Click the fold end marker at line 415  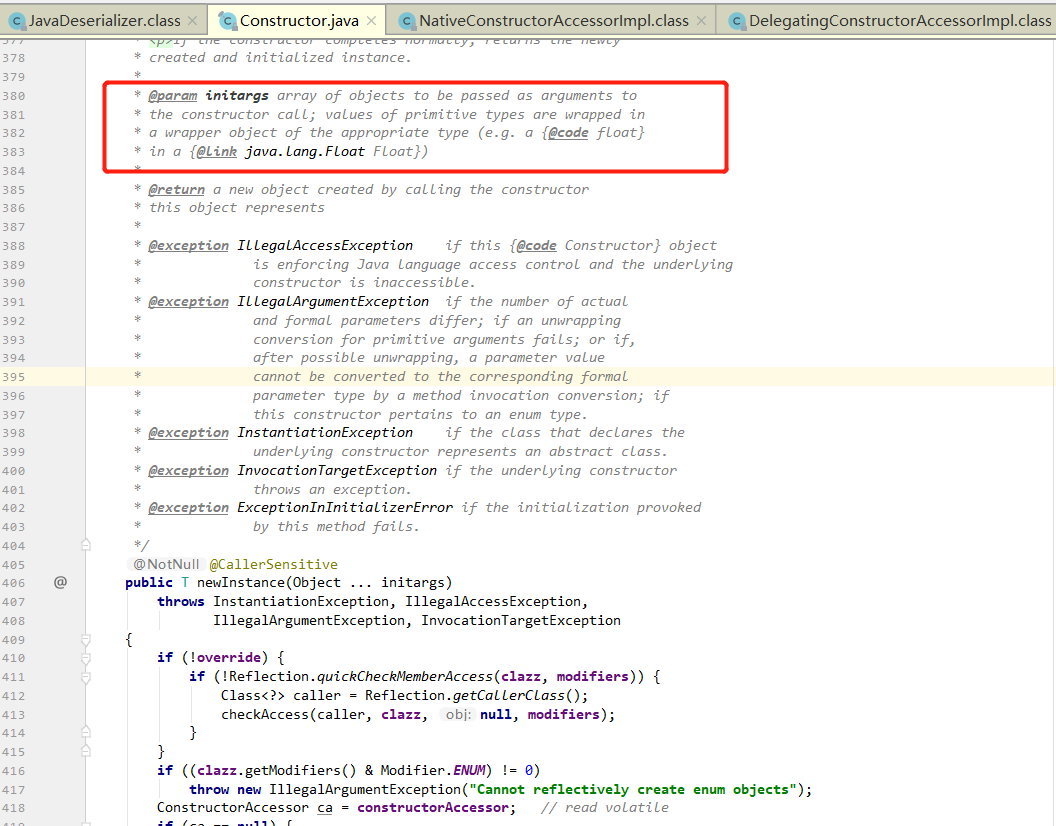[x=86, y=751]
